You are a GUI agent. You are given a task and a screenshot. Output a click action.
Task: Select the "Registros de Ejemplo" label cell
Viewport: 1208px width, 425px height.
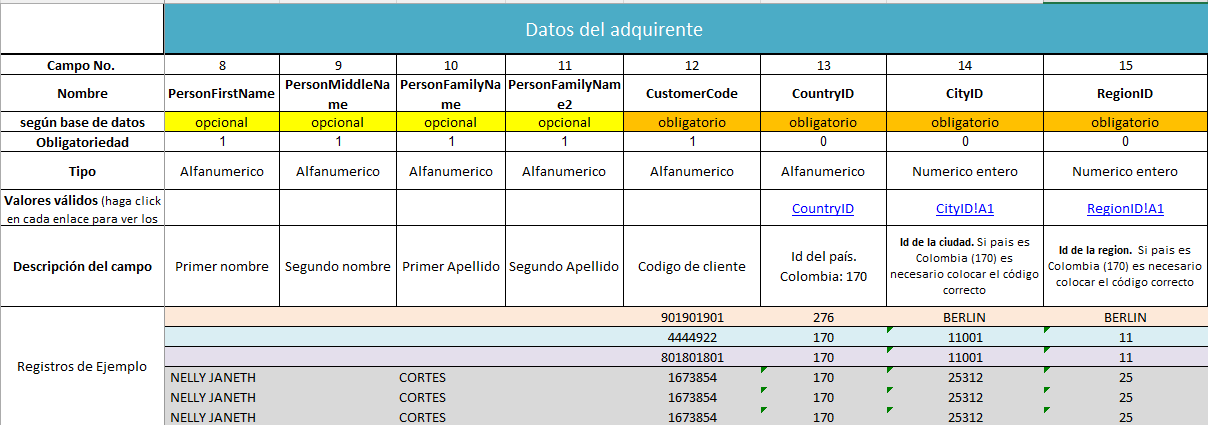pos(81,366)
